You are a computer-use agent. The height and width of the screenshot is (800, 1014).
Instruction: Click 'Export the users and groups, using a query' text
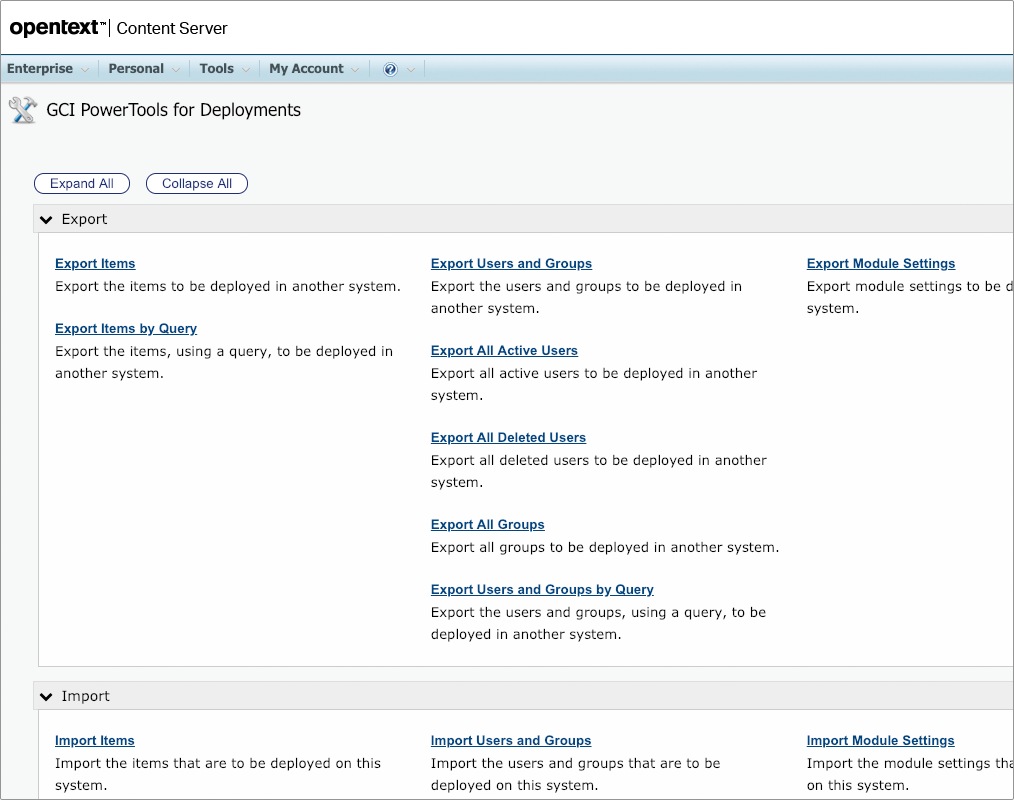coord(598,623)
